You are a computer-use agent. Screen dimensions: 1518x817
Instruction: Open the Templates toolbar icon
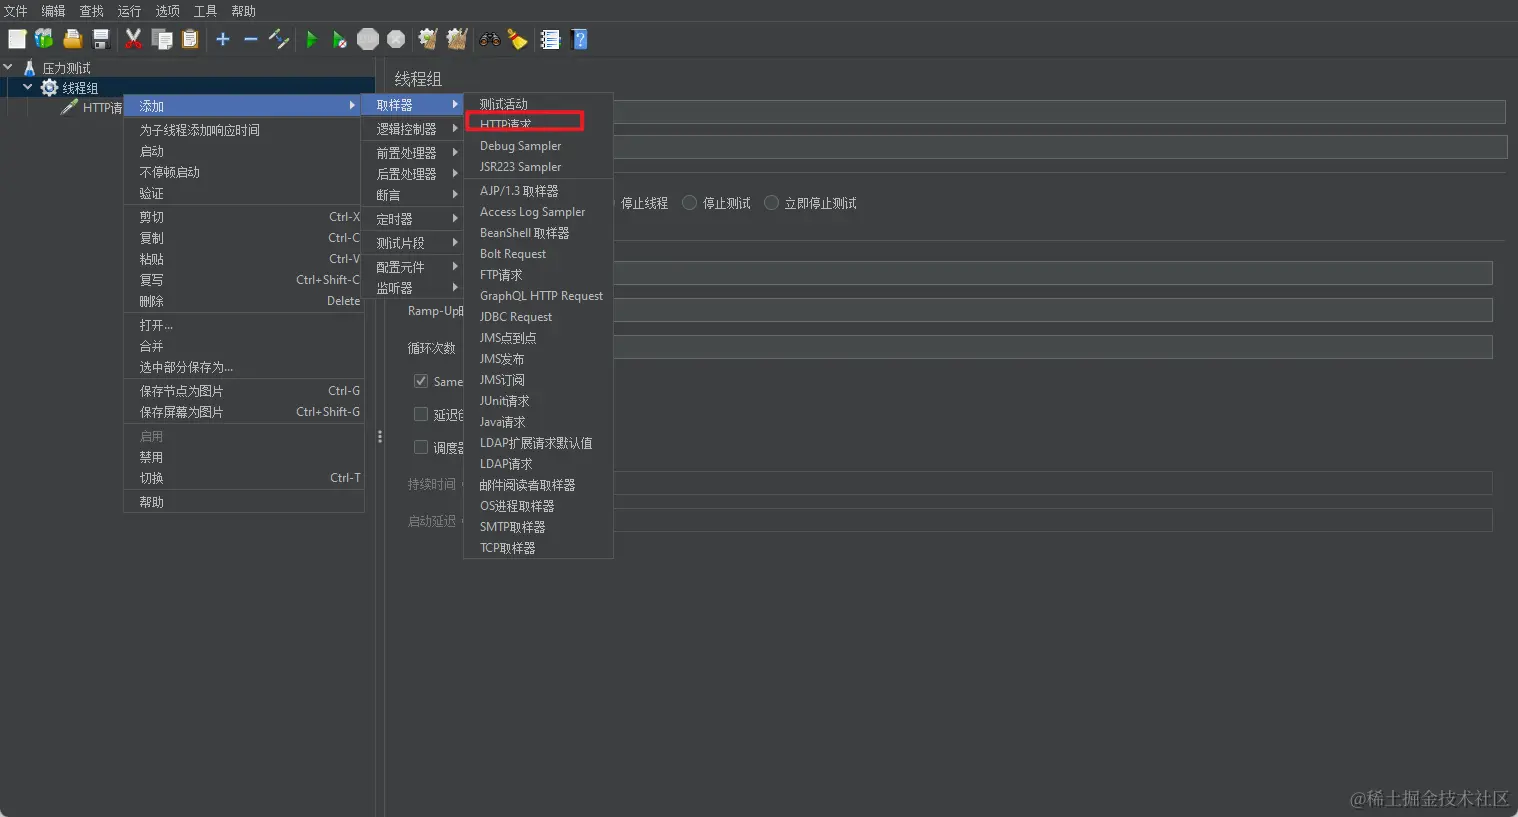44,39
